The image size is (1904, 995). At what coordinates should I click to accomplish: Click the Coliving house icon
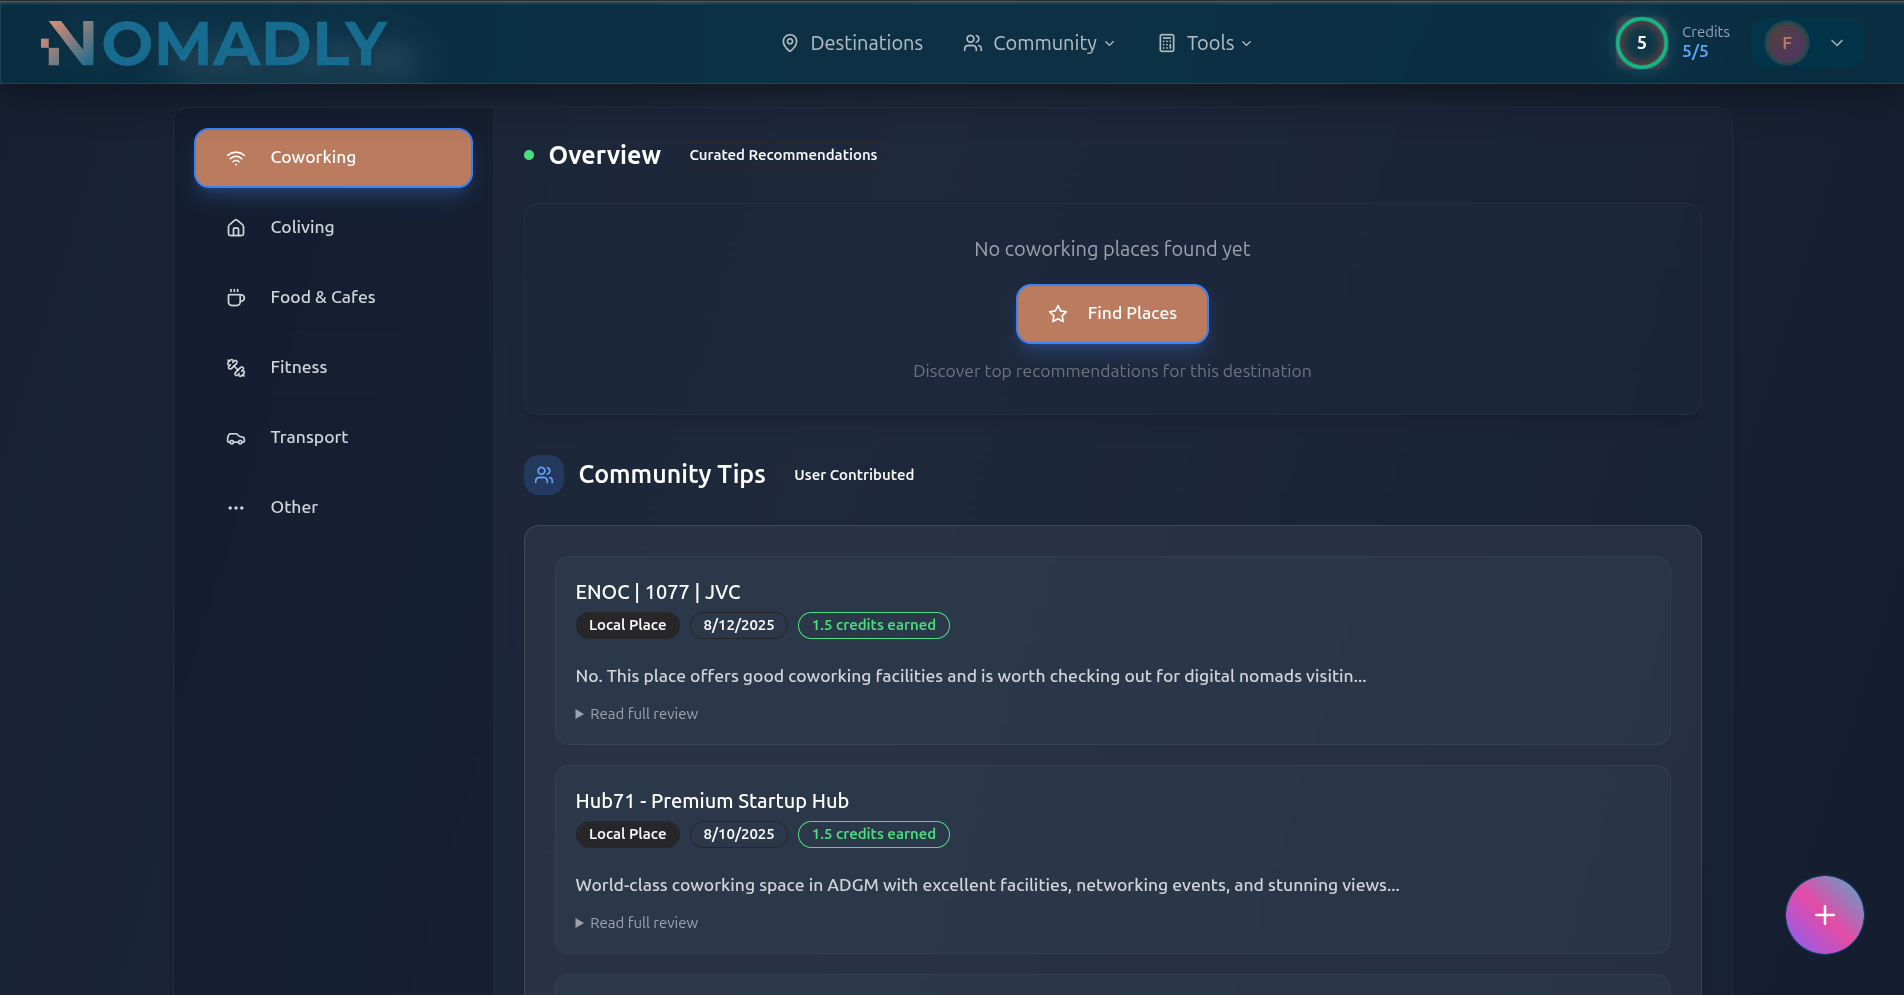[x=236, y=228]
